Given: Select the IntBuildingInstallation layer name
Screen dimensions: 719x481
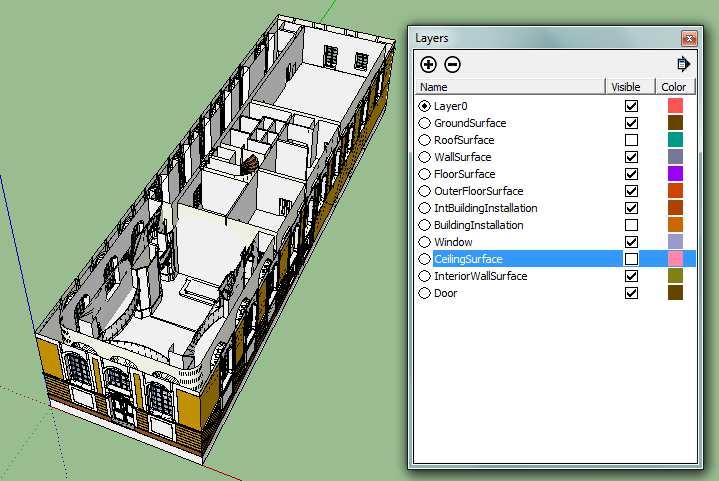Looking at the screenshot, I should [486, 208].
